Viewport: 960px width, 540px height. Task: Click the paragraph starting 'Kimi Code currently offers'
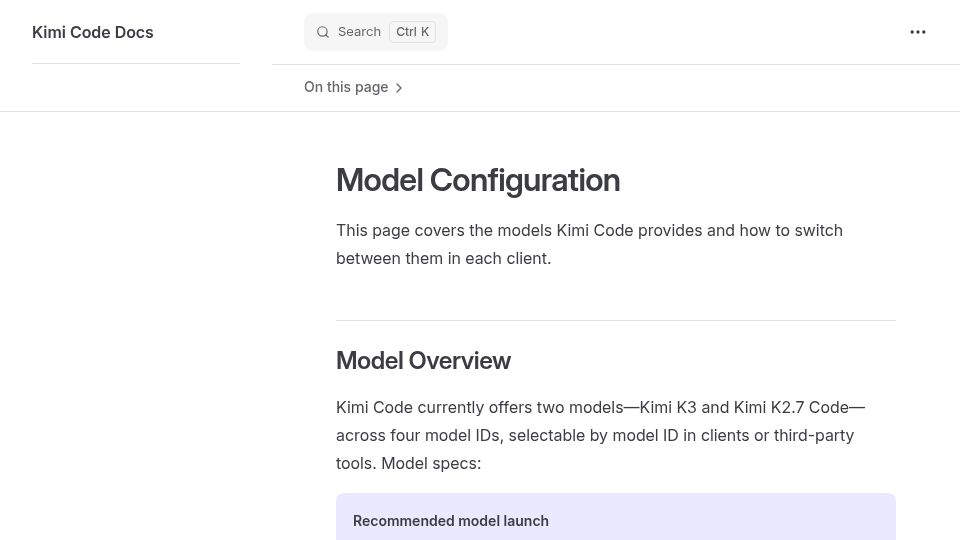coord(600,435)
